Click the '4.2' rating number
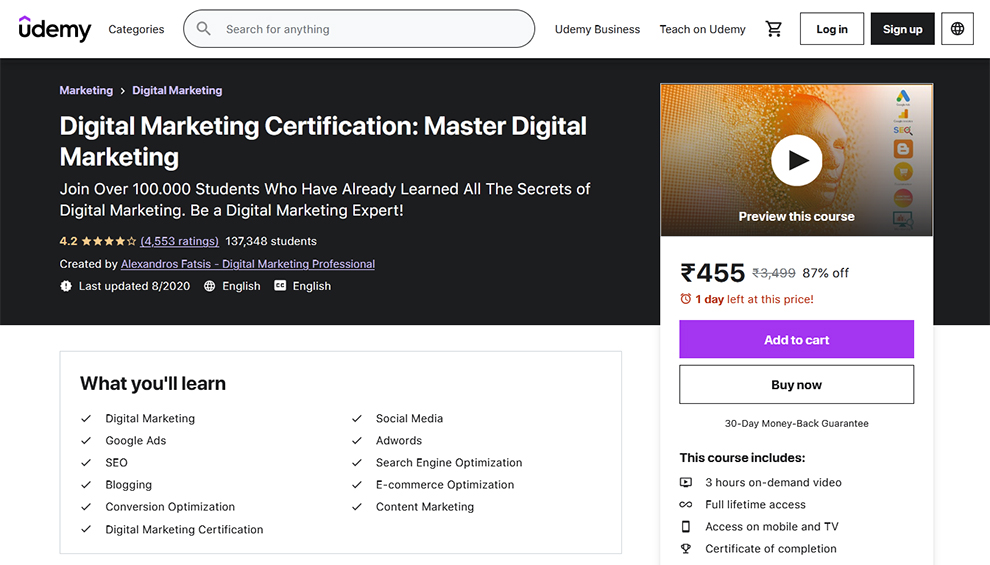Screen dimensions: 990x565 [68, 241]
